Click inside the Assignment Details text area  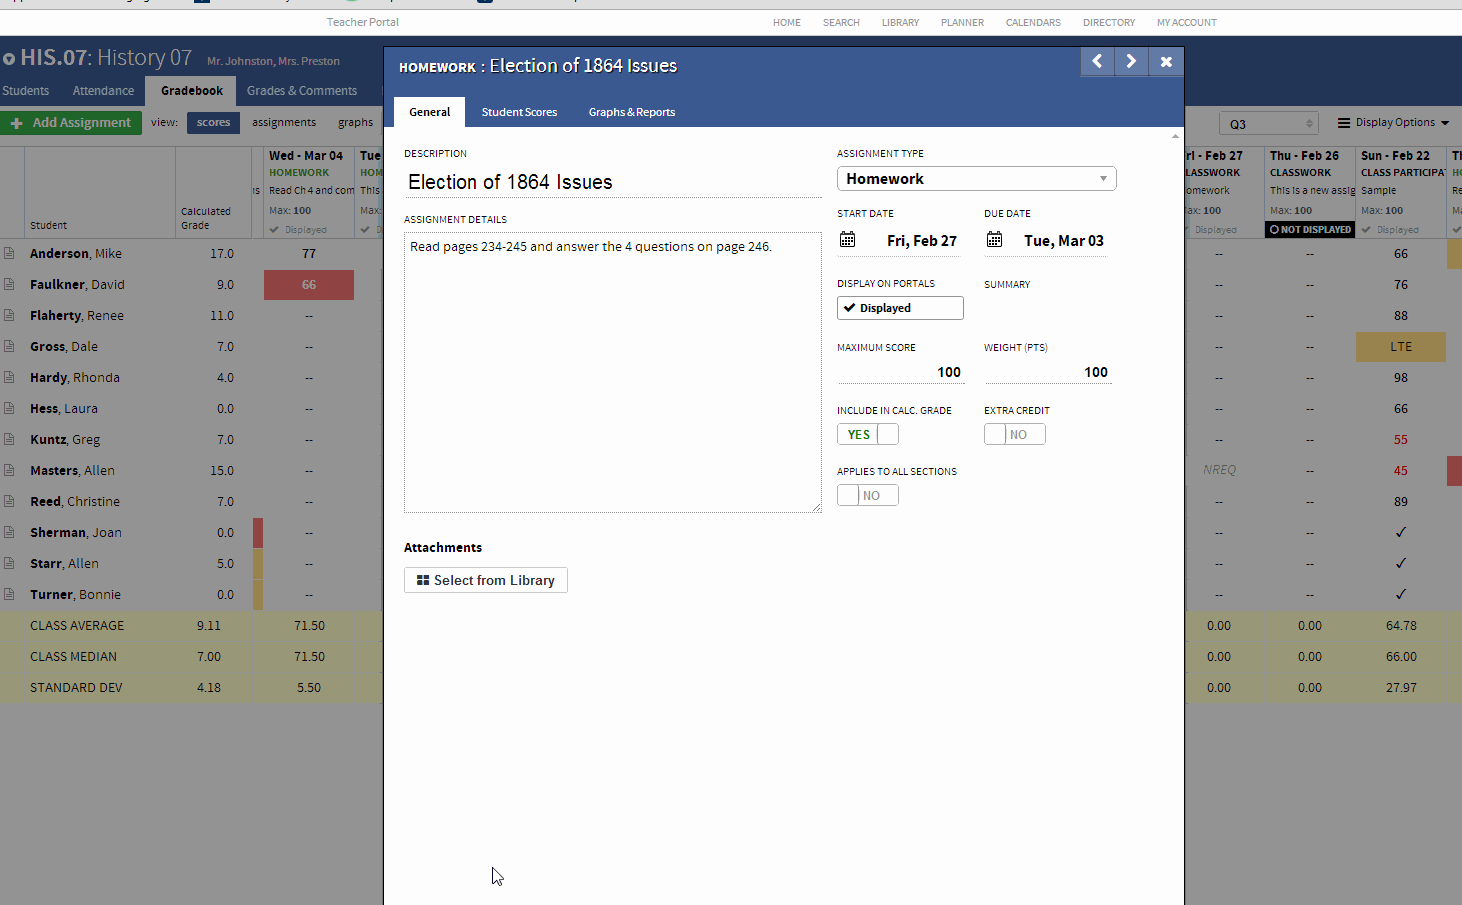(x=612, y=370)
